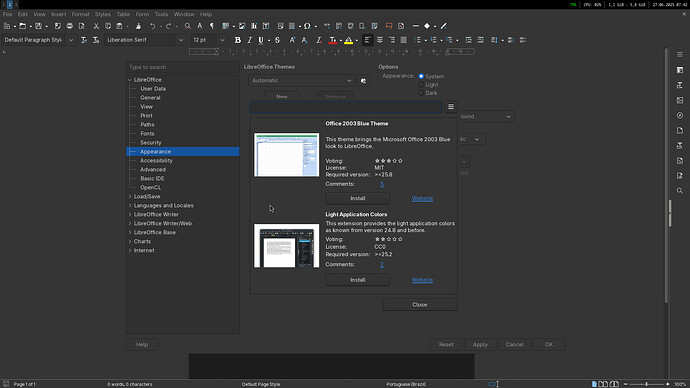Select the Dark appearance radio button

pos(421,93)
